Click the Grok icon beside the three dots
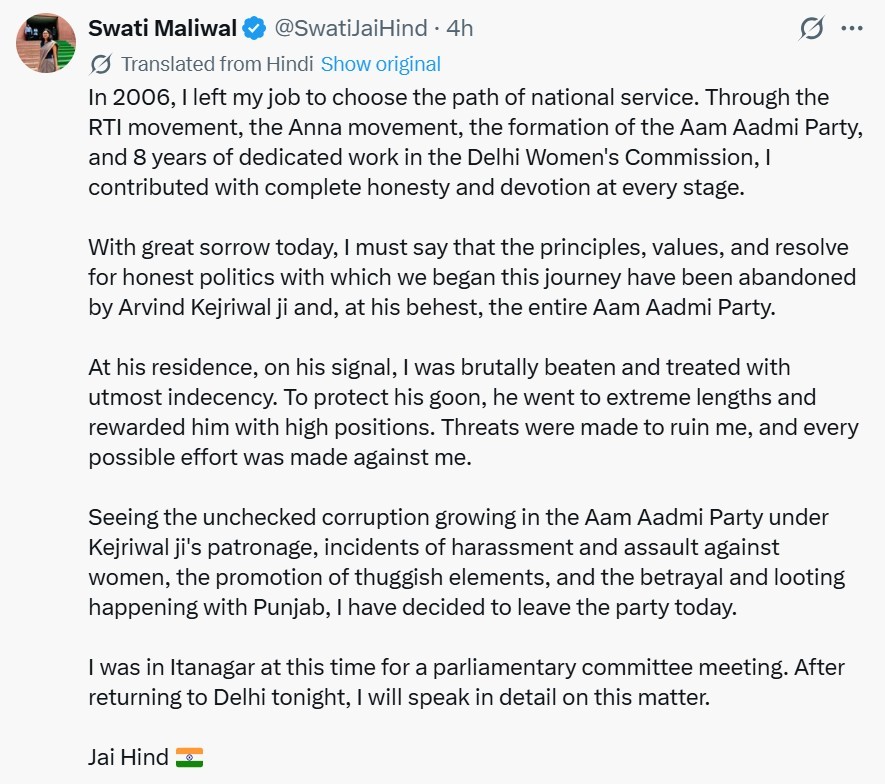 (x=812, y=28)
